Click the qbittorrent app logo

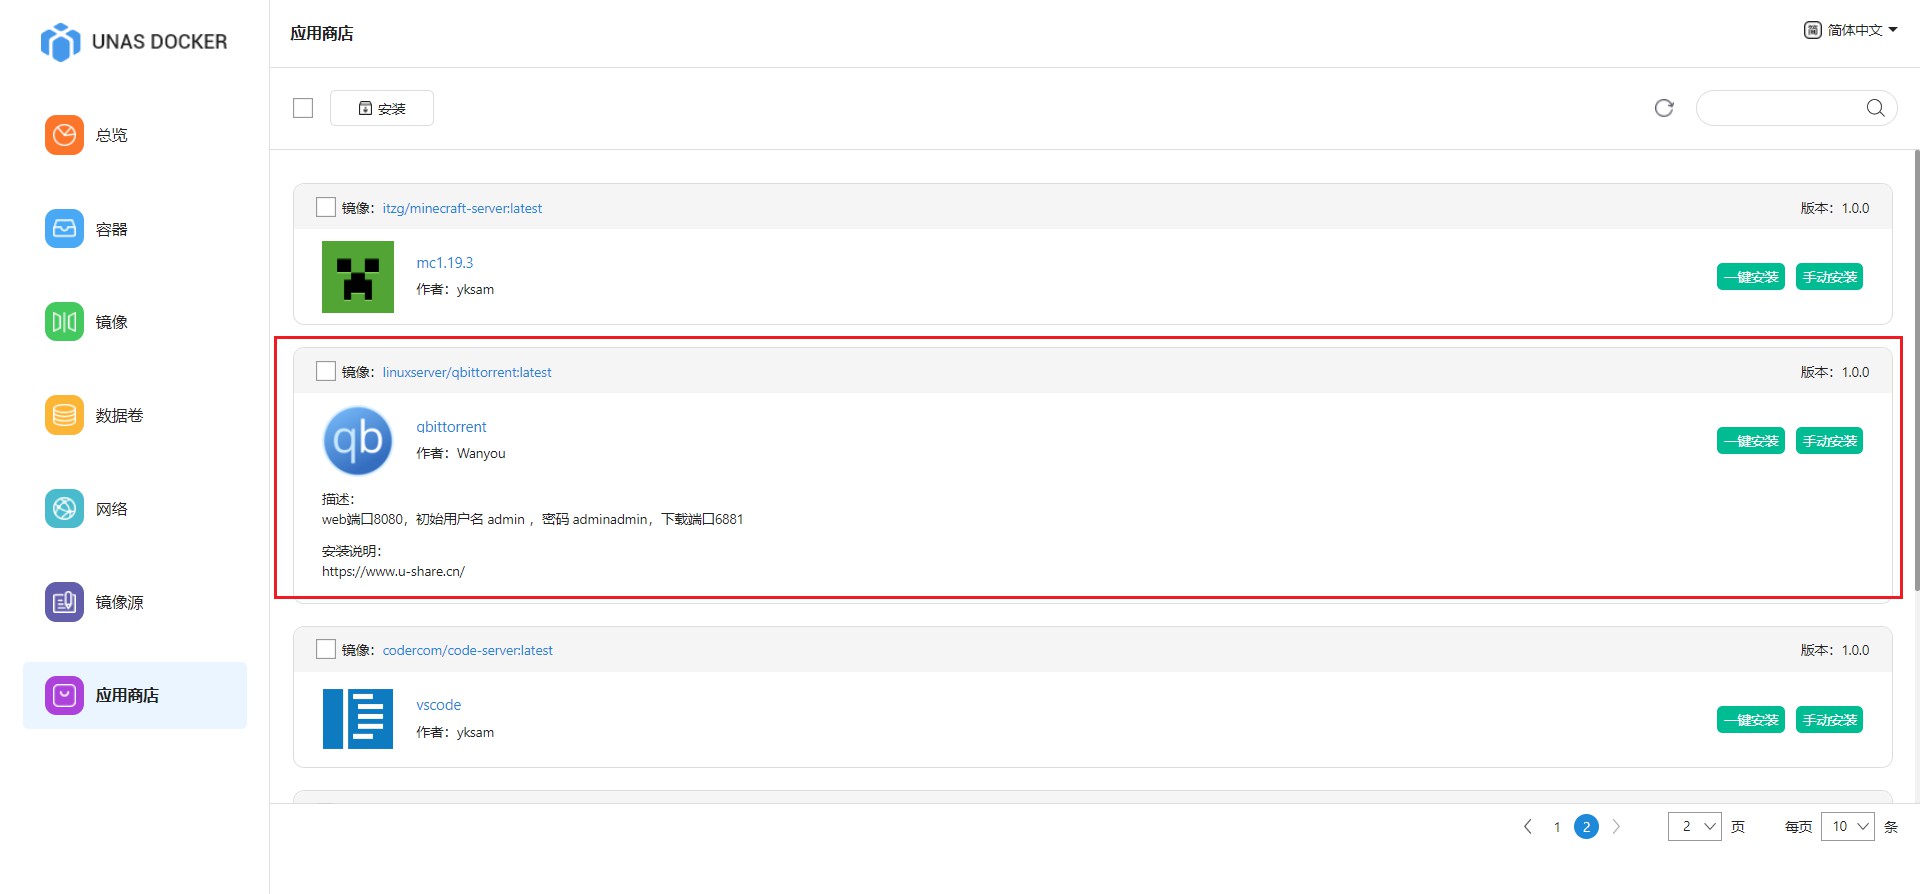point(358,441)
